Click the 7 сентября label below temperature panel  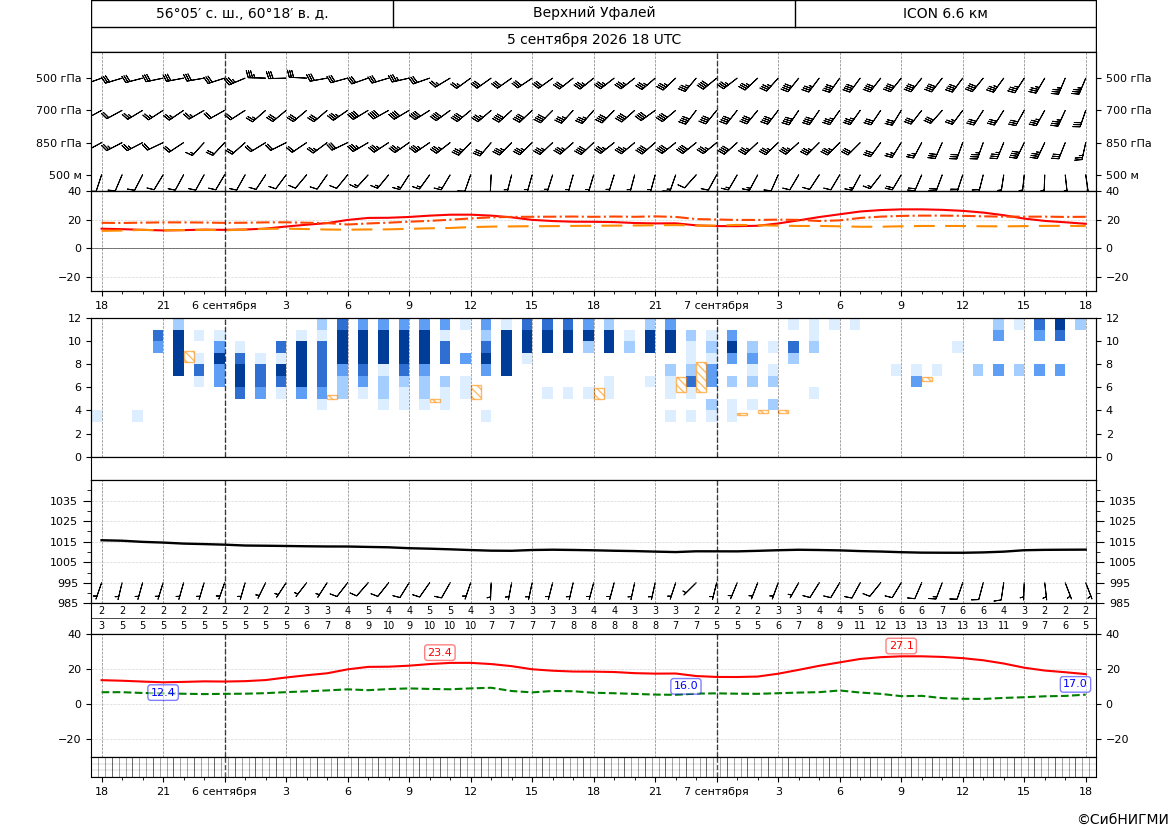716,305
